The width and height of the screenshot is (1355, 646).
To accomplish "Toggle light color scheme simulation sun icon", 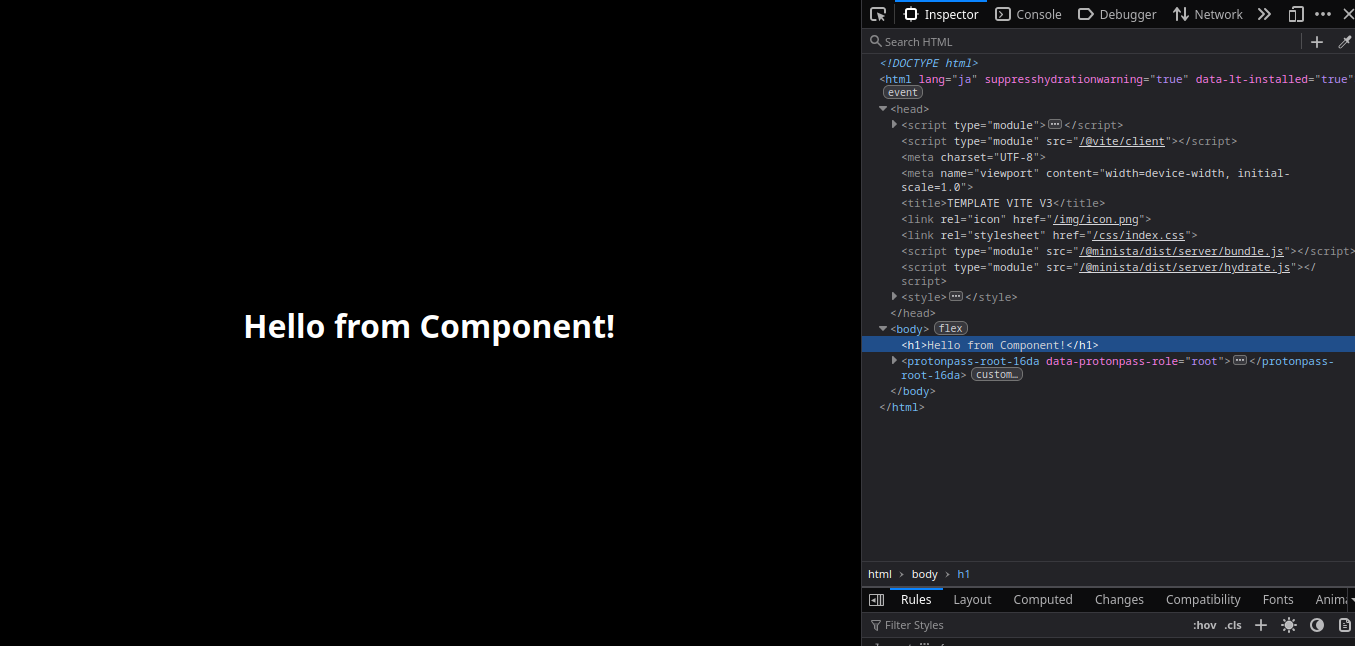I will click(1289, 625).
